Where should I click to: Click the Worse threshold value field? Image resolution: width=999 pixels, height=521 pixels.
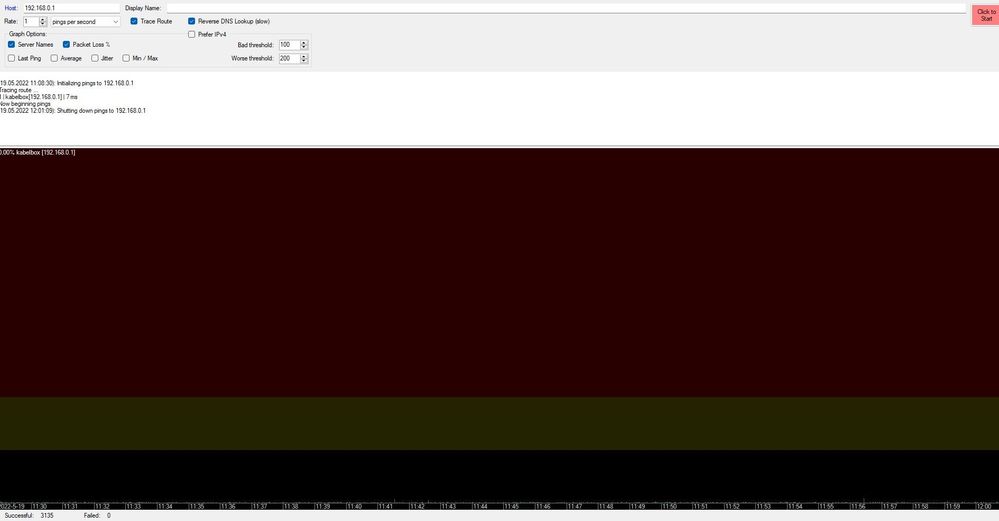pyautogui.click(x=289, y=58)
